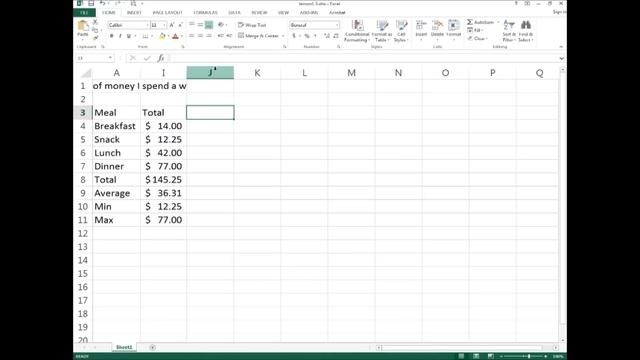Image resolution: width=640 pixels, height=360 pixels.
Task: Click the Insert cells button
Action: (421, 30)
